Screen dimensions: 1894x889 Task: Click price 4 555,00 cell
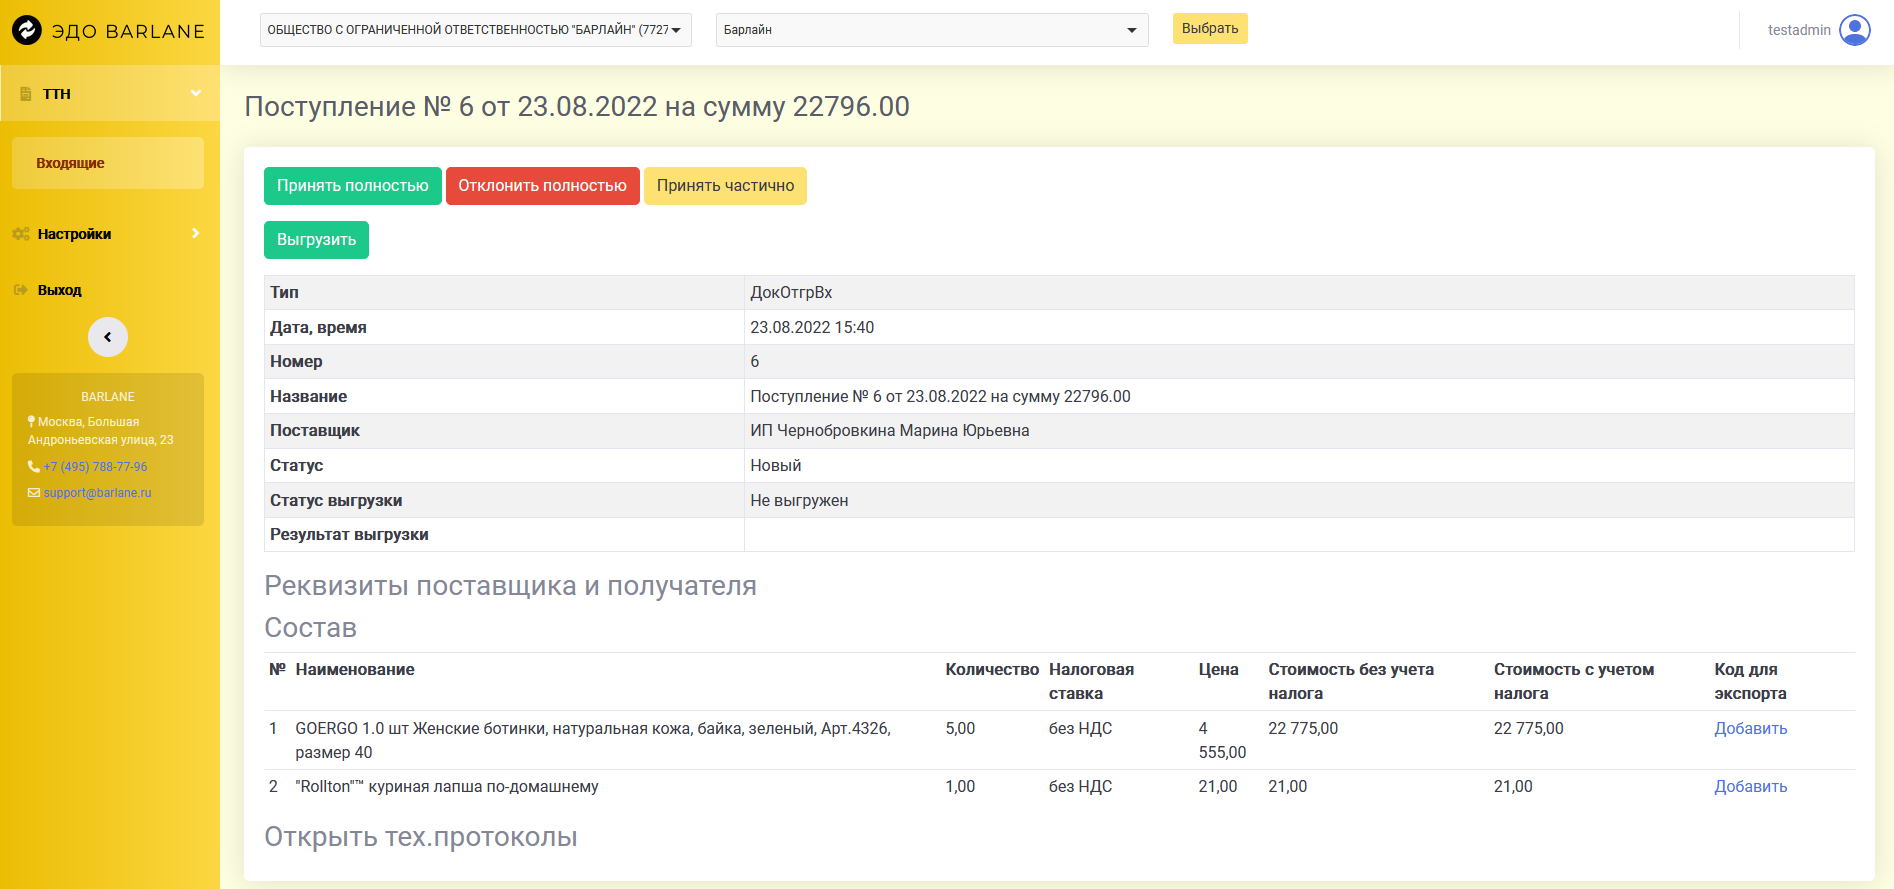point(1222,741)
